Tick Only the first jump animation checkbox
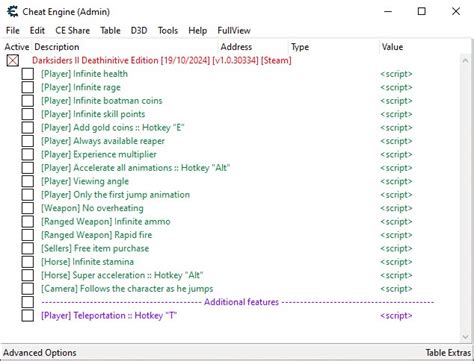Viewport: 474px width, 361px height. click(x=28, y=195)
